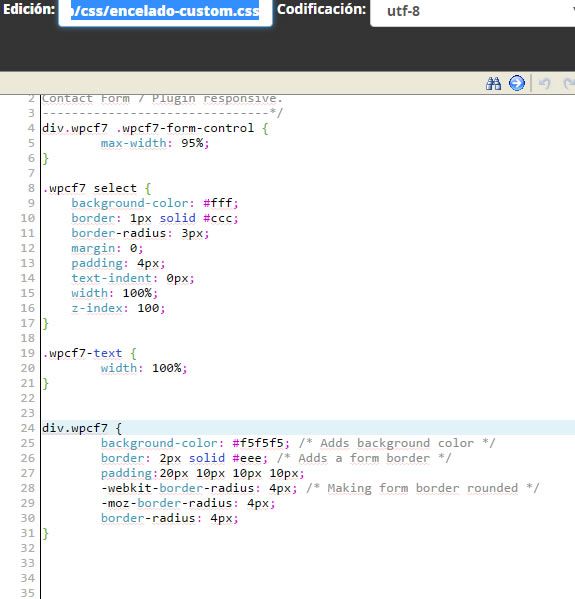
Task: Click the .wpcf7 select selector line
Action: [x=97, y=188]
